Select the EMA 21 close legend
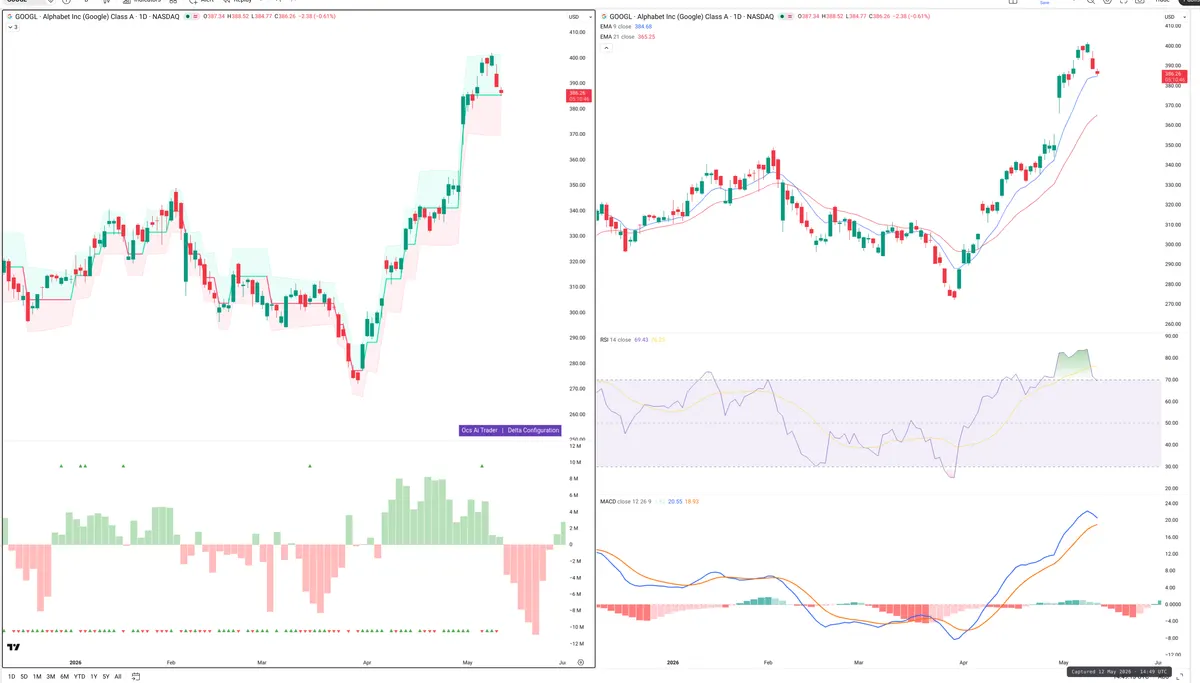Viewport: 1200px width, 683px height. pos(617,37)
